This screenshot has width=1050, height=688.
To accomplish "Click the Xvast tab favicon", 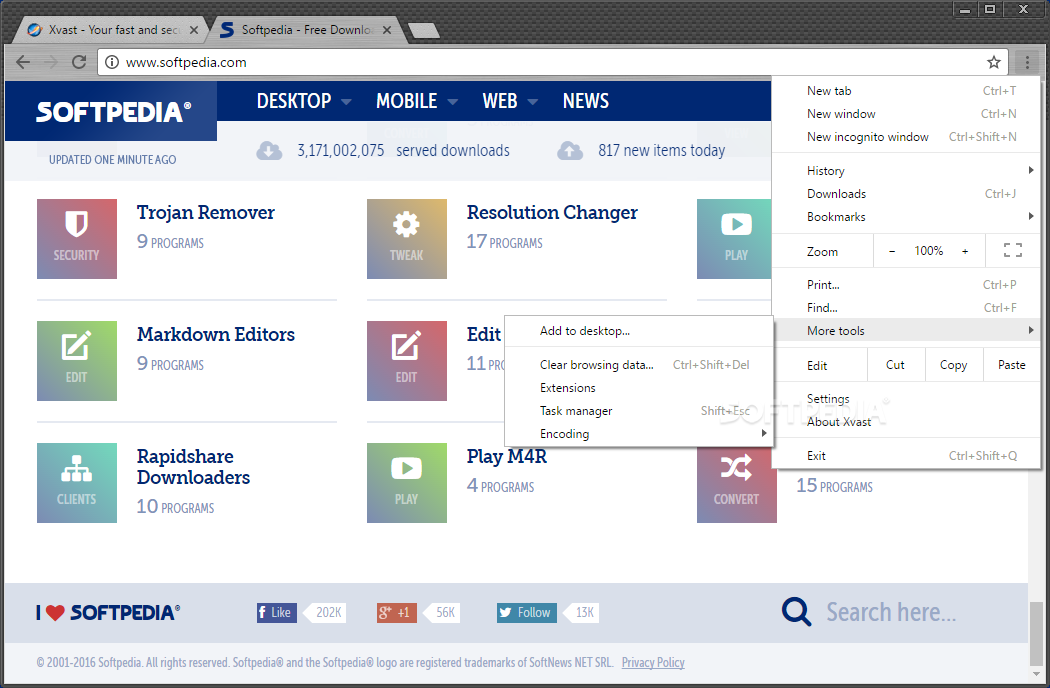I will [x=34, y=30].
